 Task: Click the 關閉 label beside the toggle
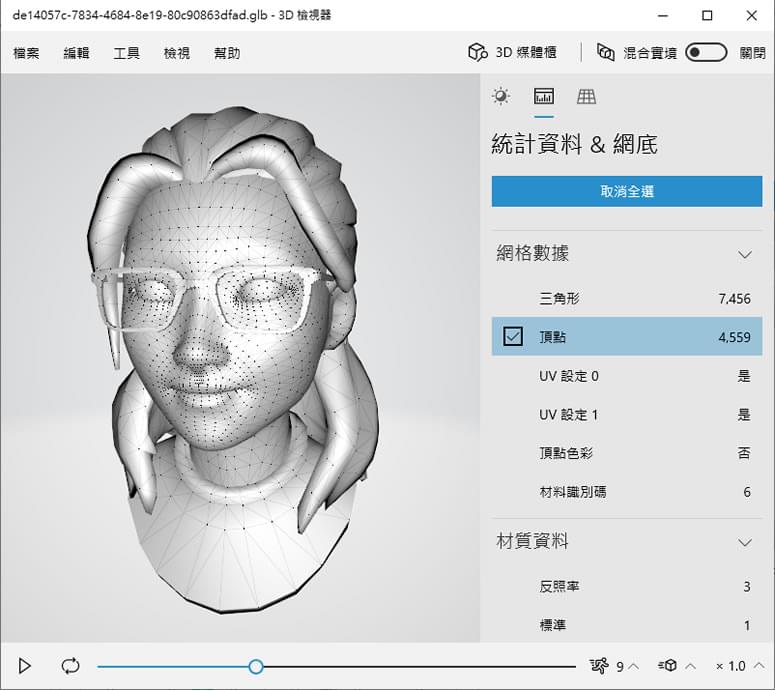pos(752,53)
